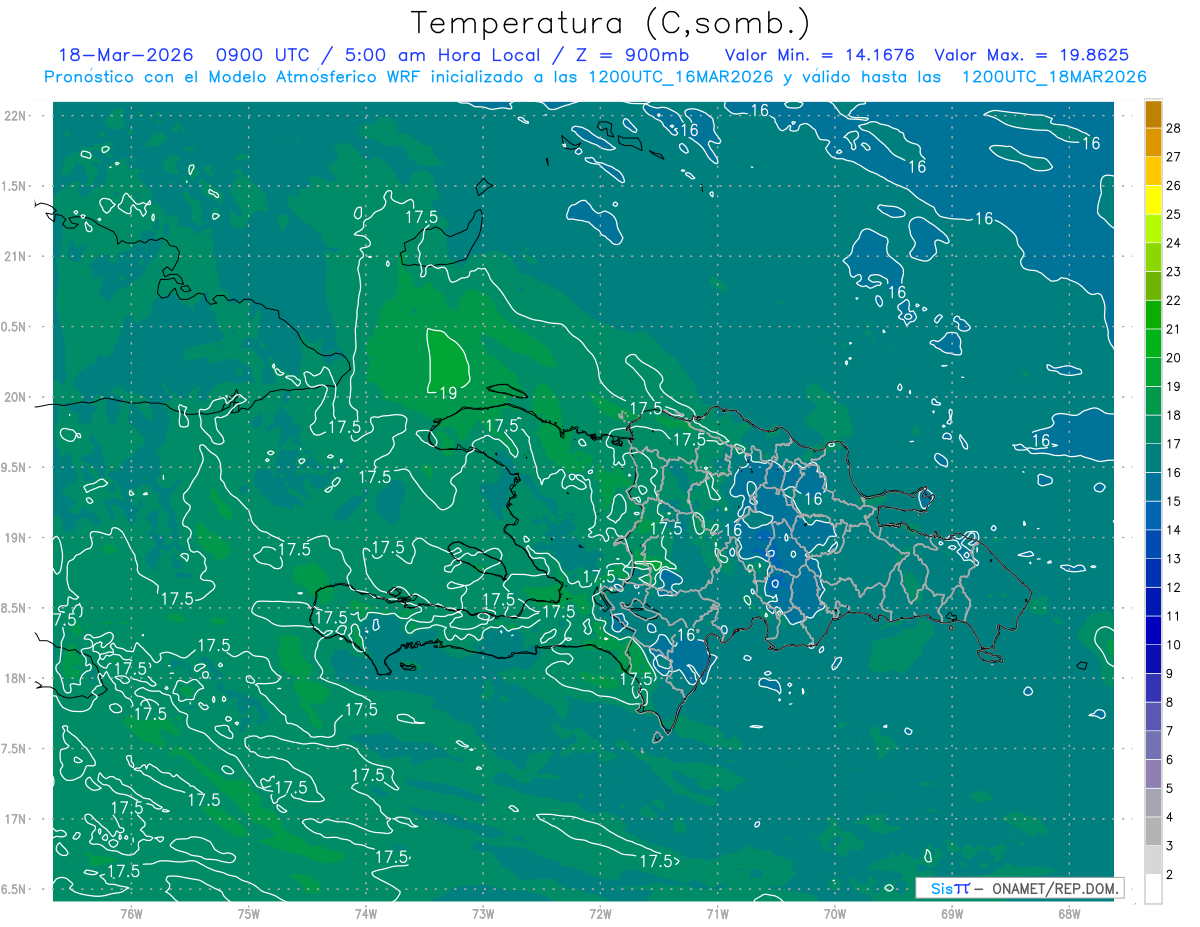
Task: Click the '5' color scale label
Action: pyautogui.click(x=1170, y=788)
